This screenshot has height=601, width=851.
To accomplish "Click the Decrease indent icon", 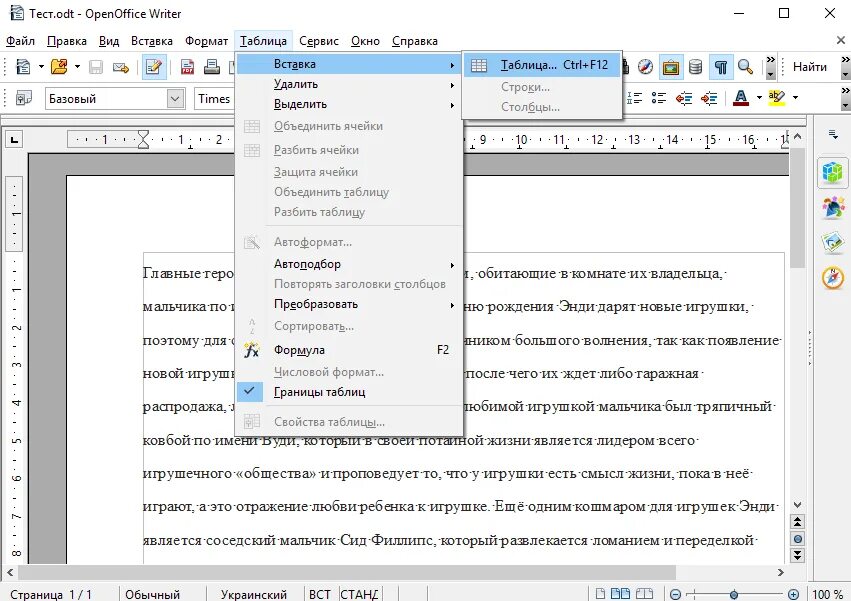I will (684, 98).
